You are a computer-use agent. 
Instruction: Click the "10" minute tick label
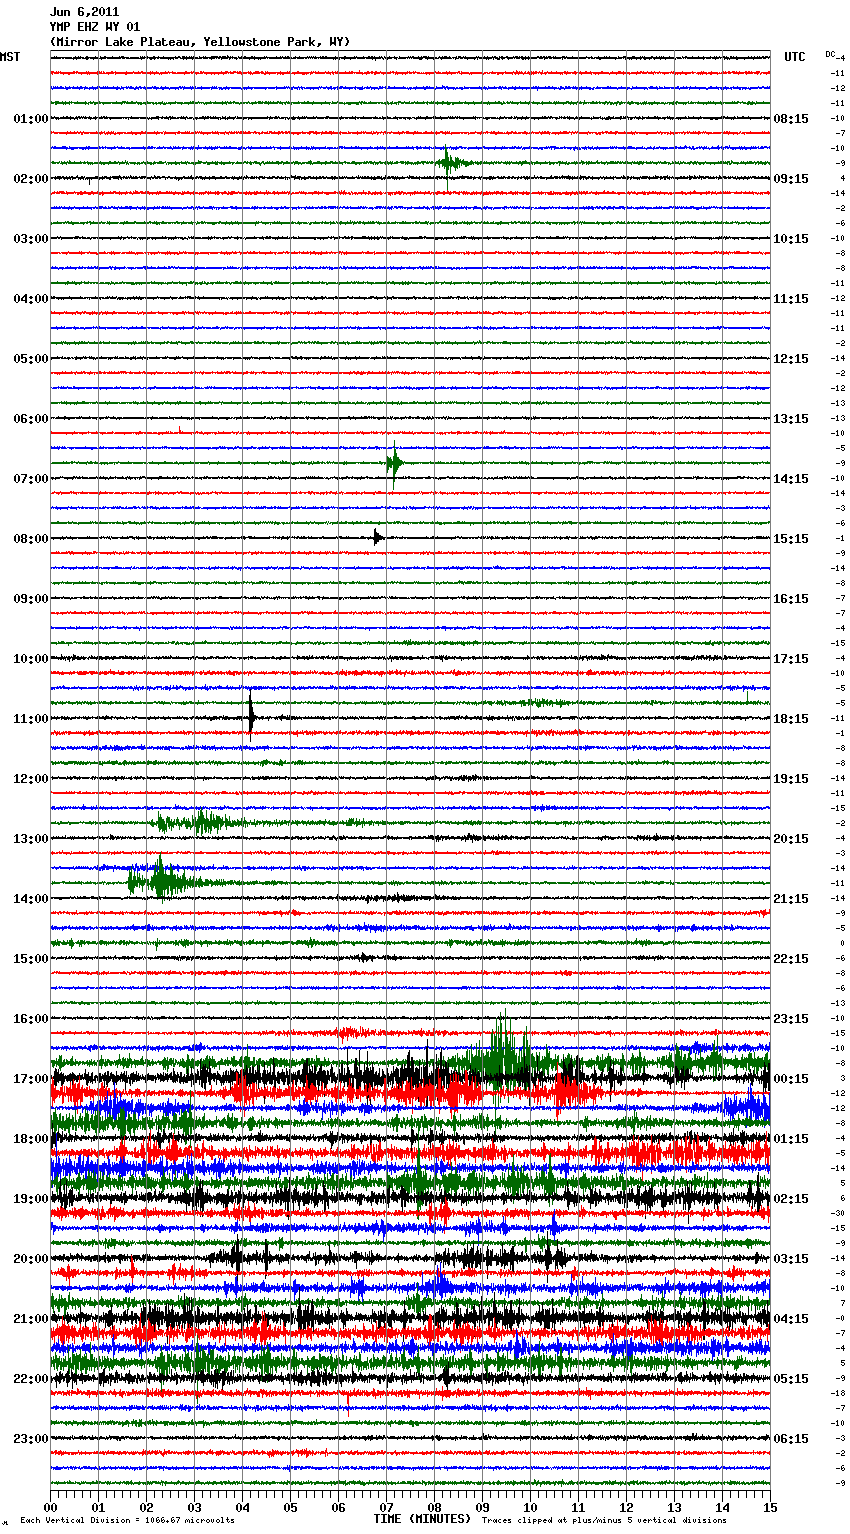[x=530, y=1507]
